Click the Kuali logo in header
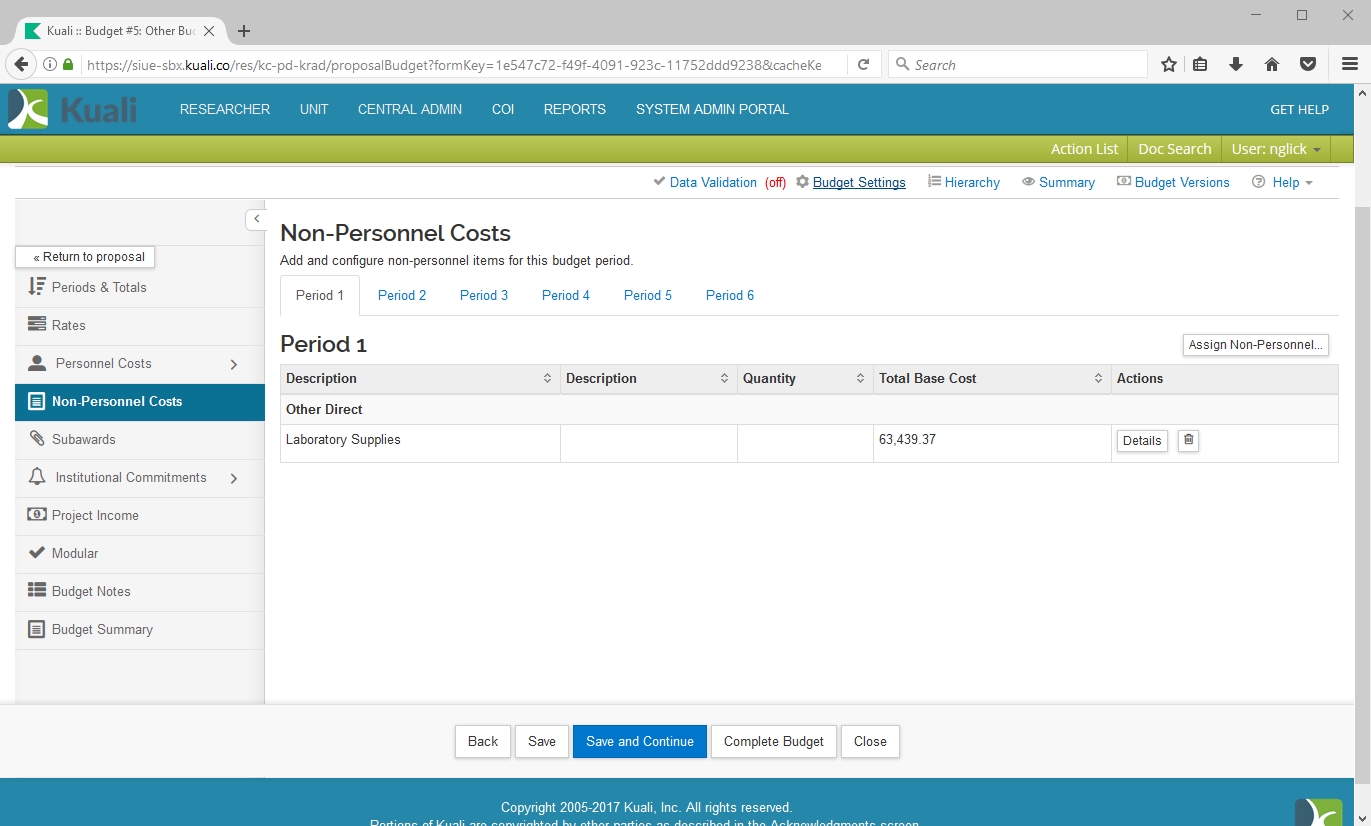The width and height of the screenshot is (1371, 826). click(x=72, y=109)
